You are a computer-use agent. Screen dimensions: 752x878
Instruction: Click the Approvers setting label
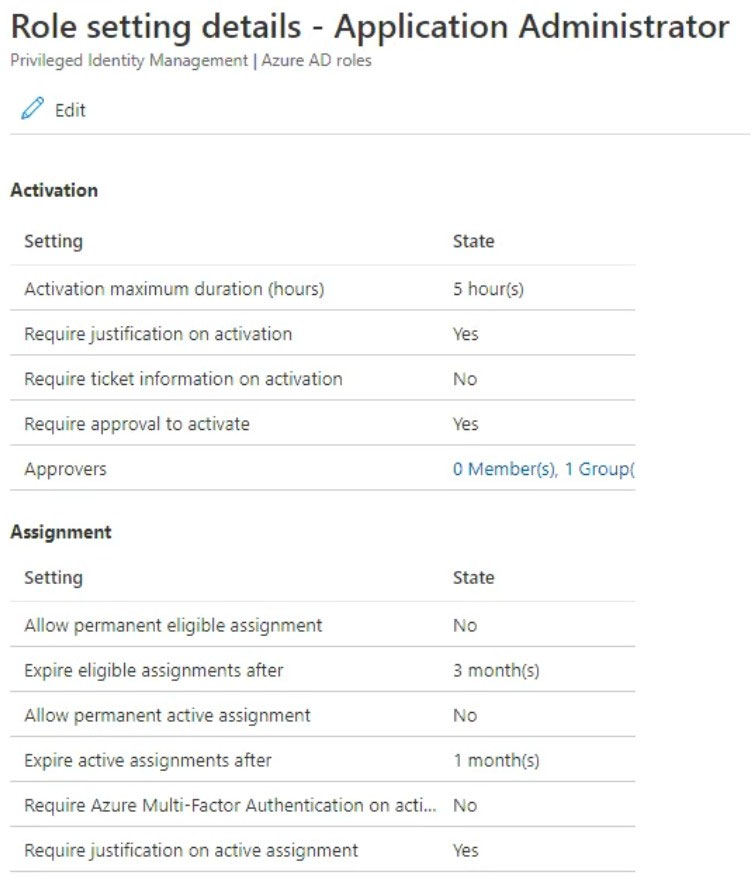(x=65, y=469)
